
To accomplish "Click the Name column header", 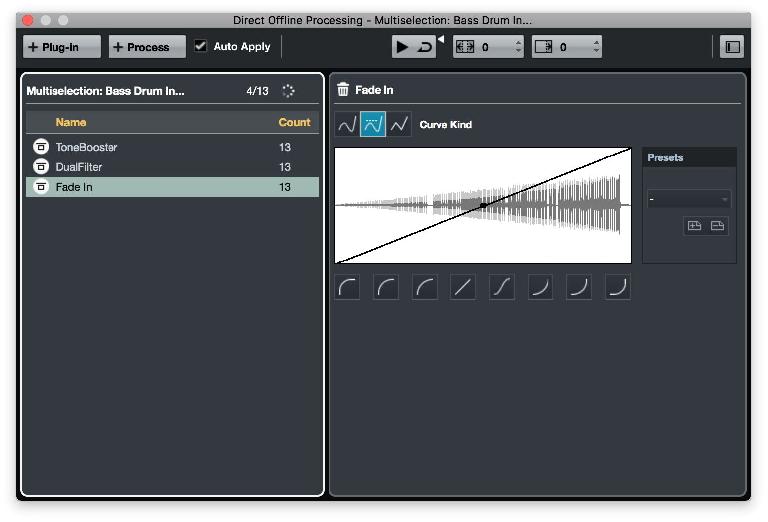I will (71, 122).
